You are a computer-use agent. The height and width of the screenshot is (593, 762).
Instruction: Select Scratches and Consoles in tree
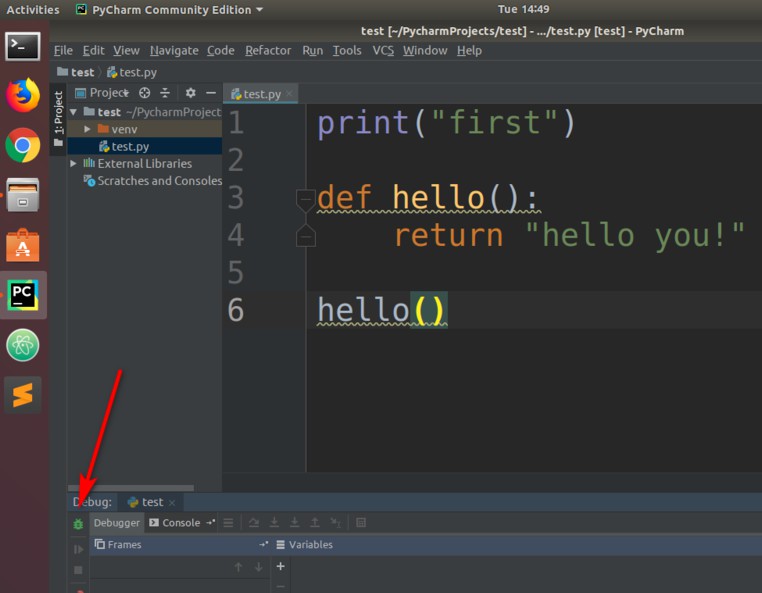click(152, 181)
